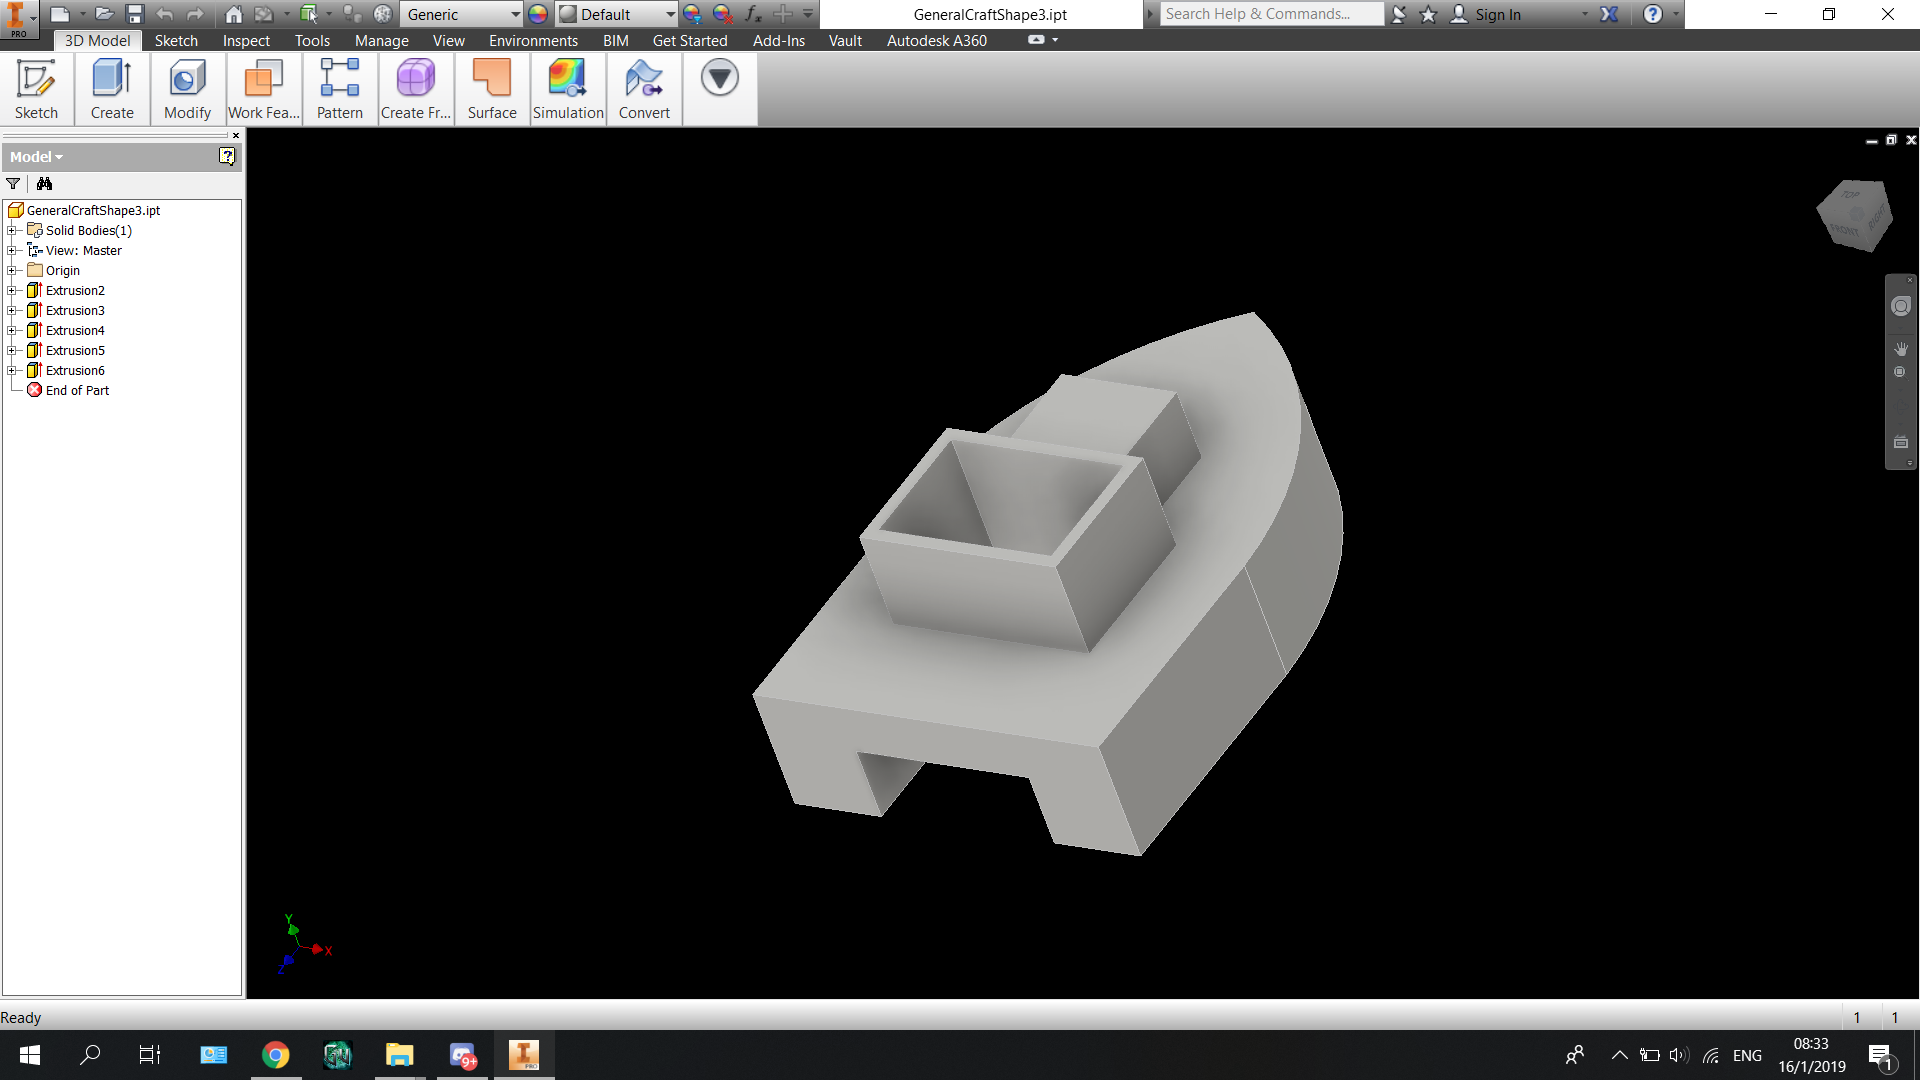Viewport: 1920px width, 1080px height.
Task: Open the Get Started tab
Action: point(690,41)
